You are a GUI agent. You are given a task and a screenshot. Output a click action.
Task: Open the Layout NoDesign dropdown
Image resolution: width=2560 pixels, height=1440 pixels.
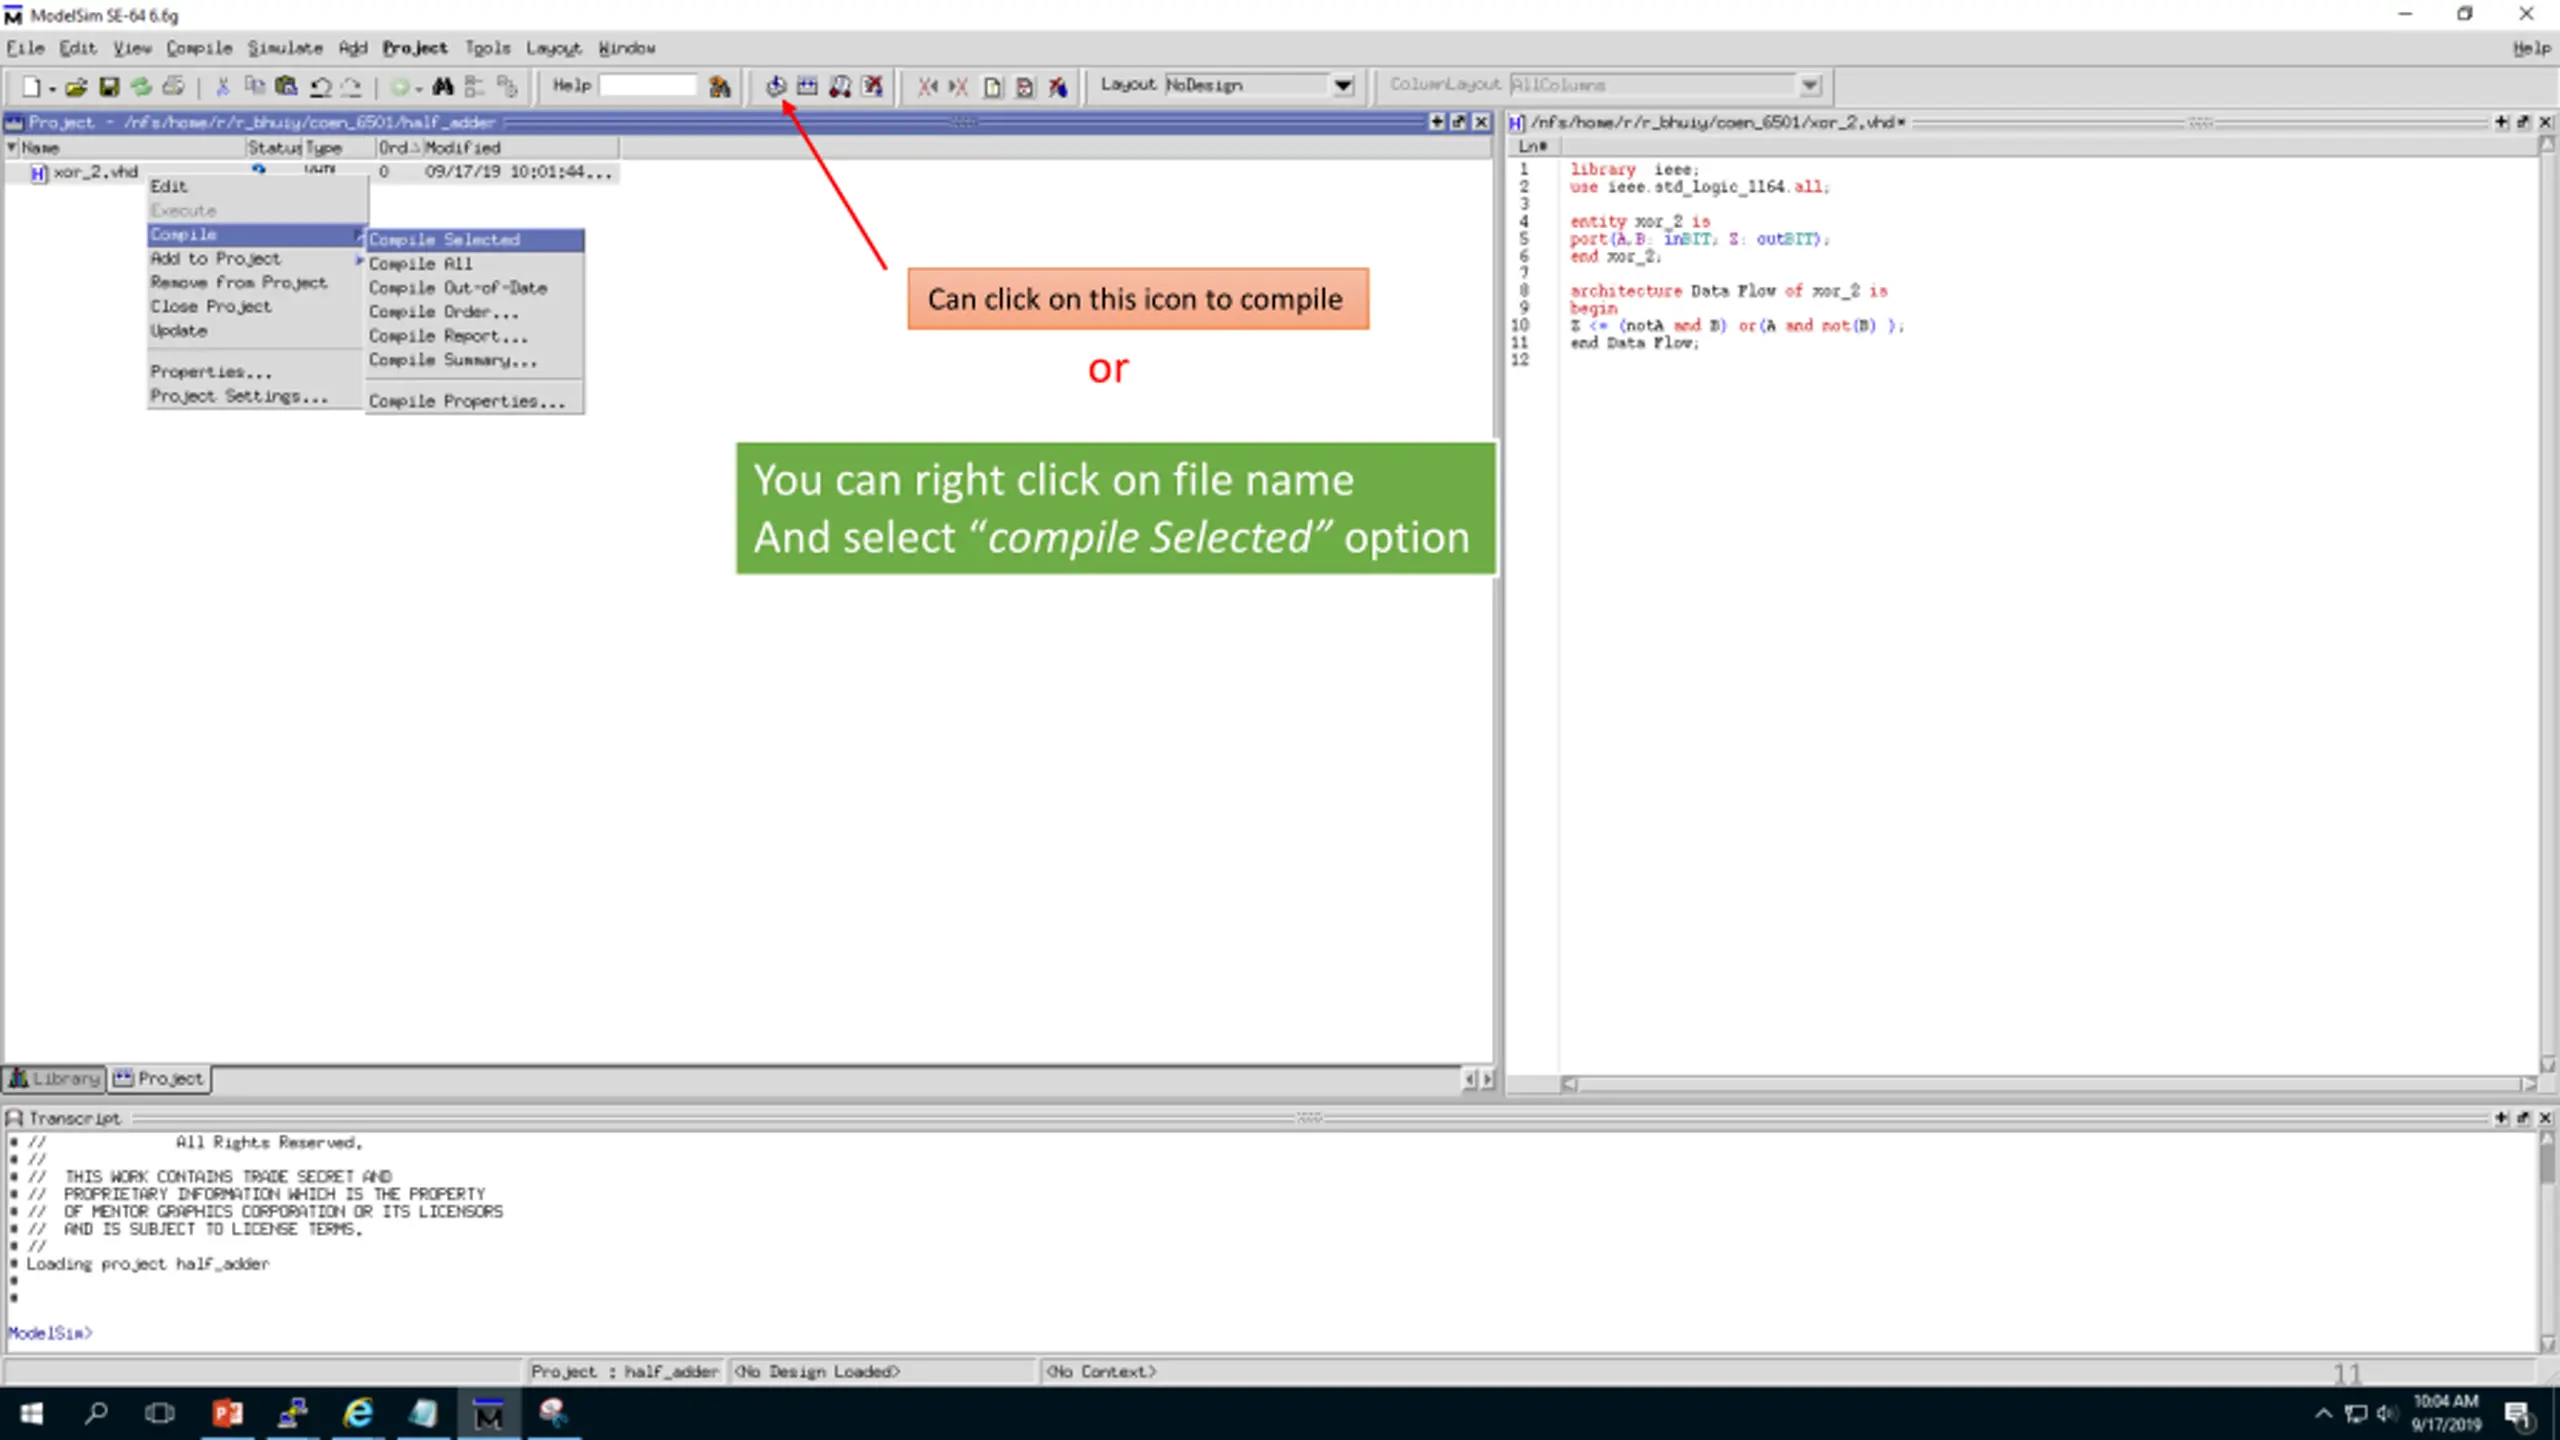click(x=1343, y=86)
